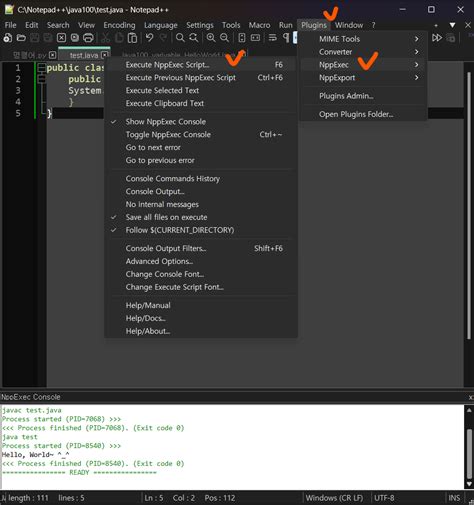
Task: Open the Tools menu
Action: 231,25
